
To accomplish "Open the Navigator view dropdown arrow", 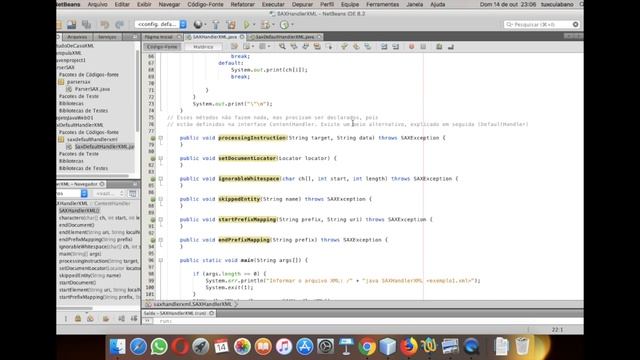I will [x=84, y=193].
